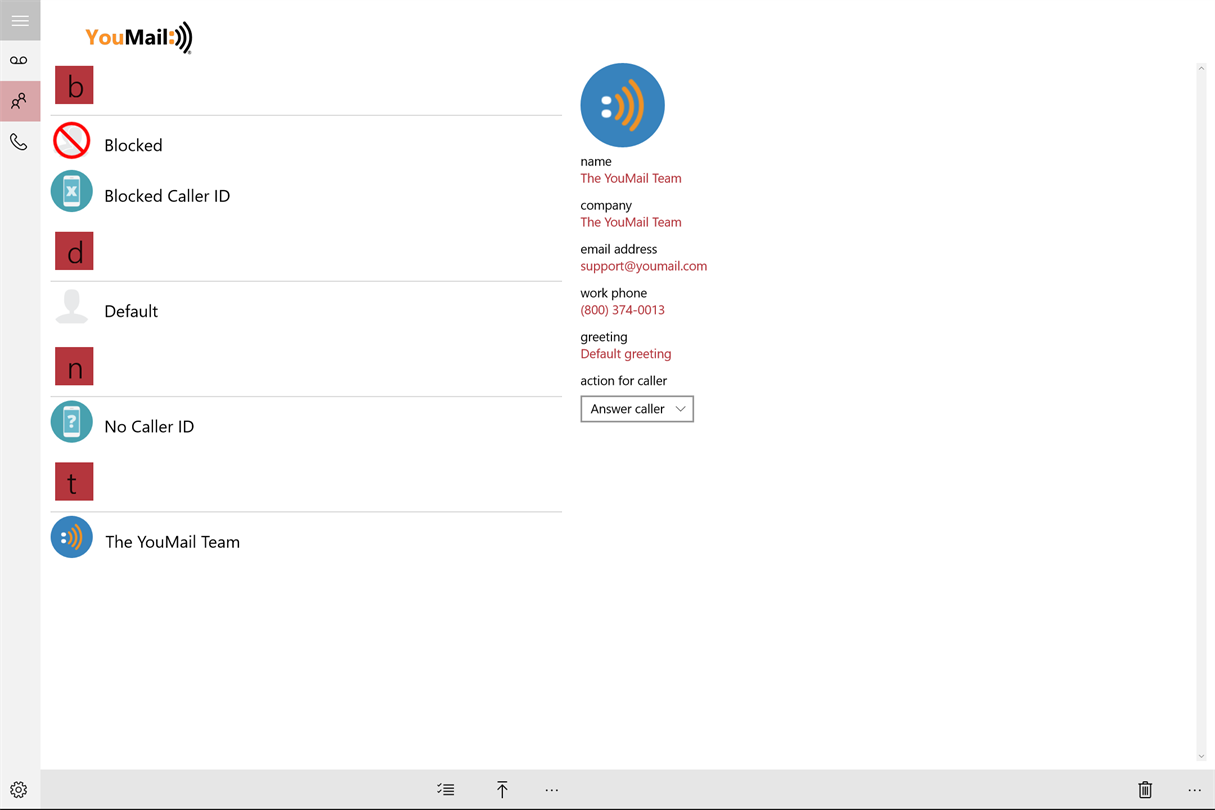Open center toolbar more options ellipsis

click(x=552, y=790)
